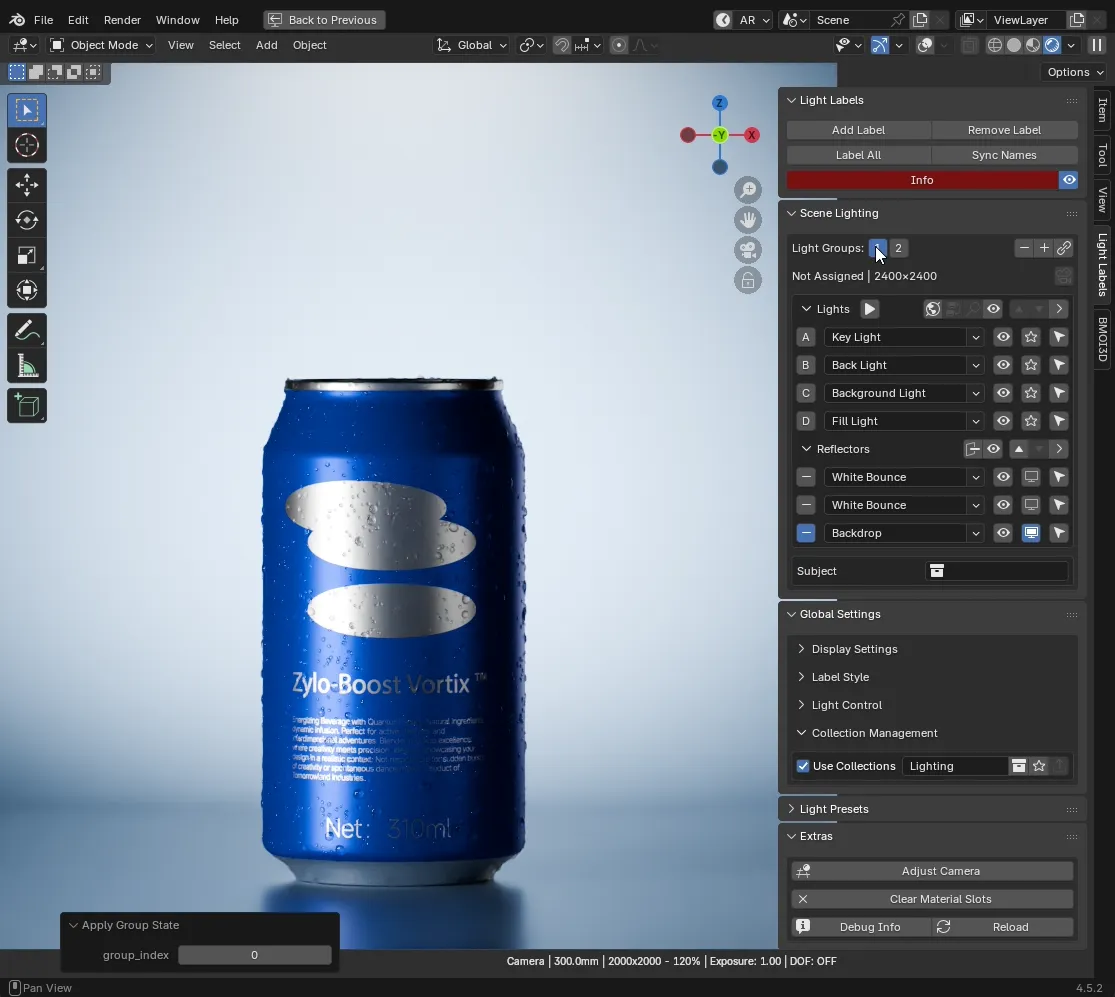Toggle Back Light visibility eye
Viewport: 1115px width, 997px height.
click(1003, 365)
